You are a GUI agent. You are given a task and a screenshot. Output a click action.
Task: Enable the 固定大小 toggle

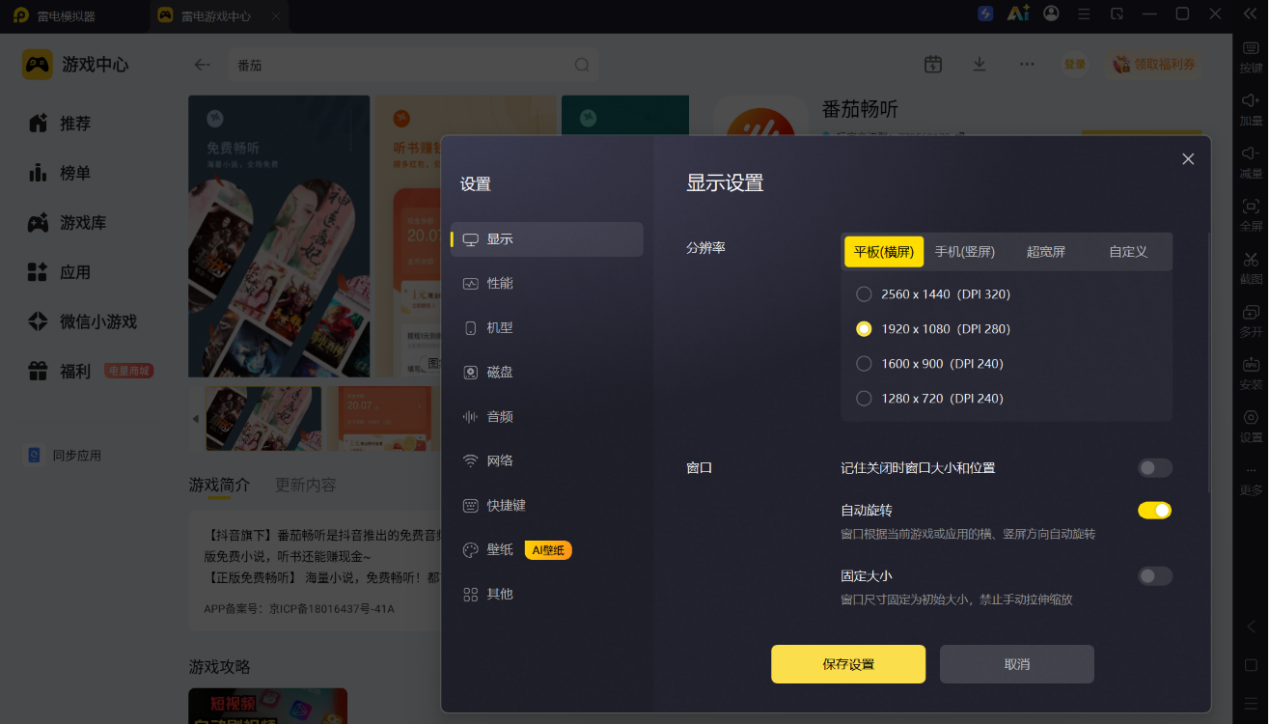click(1155, 576)
